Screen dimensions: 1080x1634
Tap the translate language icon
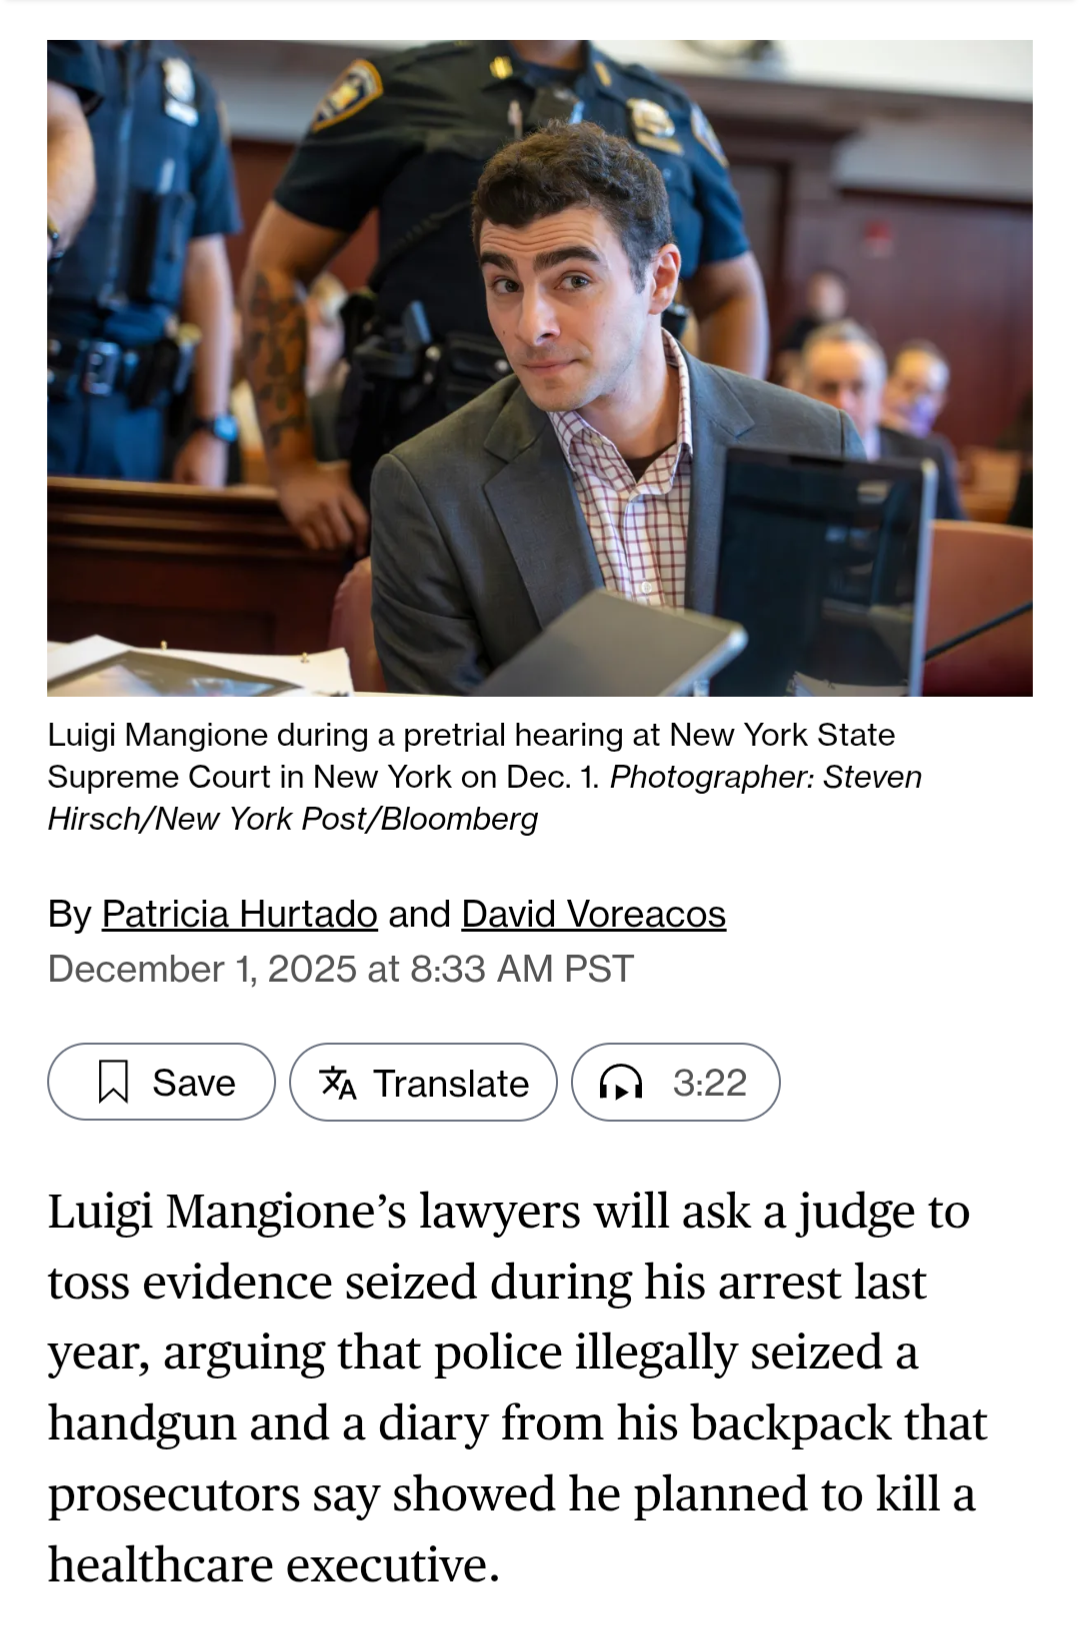coord(337,1082)
